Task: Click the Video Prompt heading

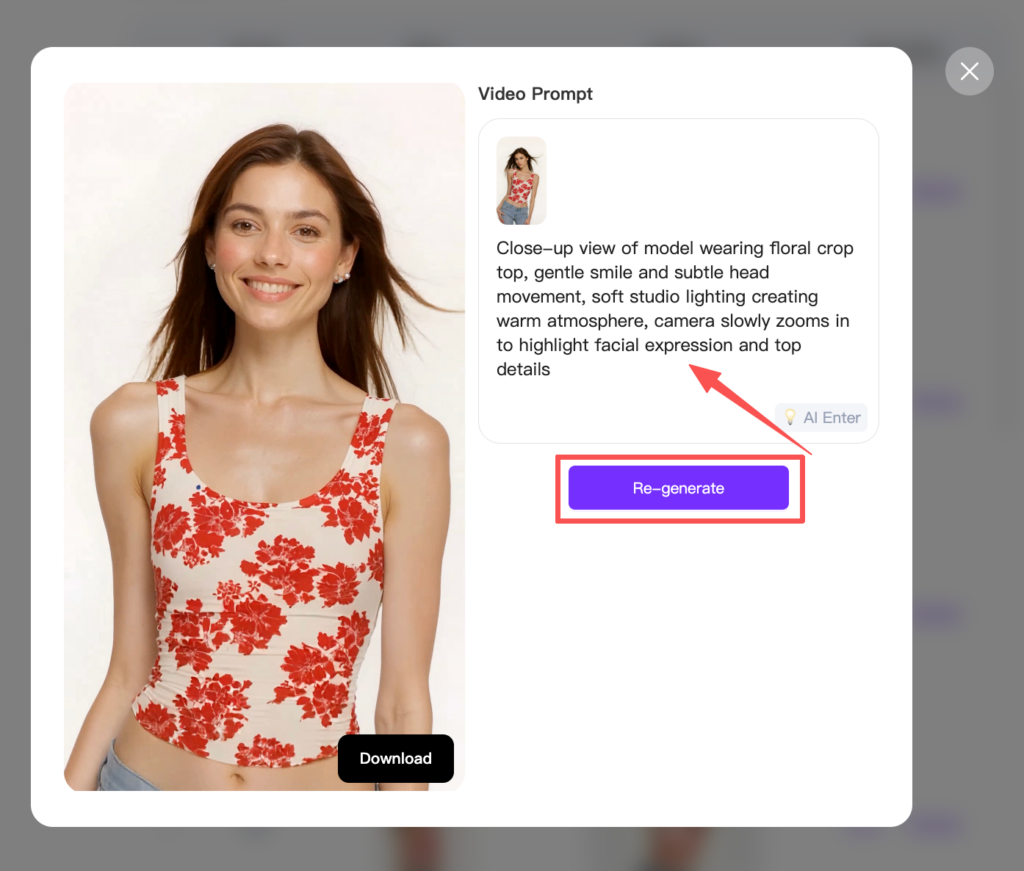Action: point(535,94)
